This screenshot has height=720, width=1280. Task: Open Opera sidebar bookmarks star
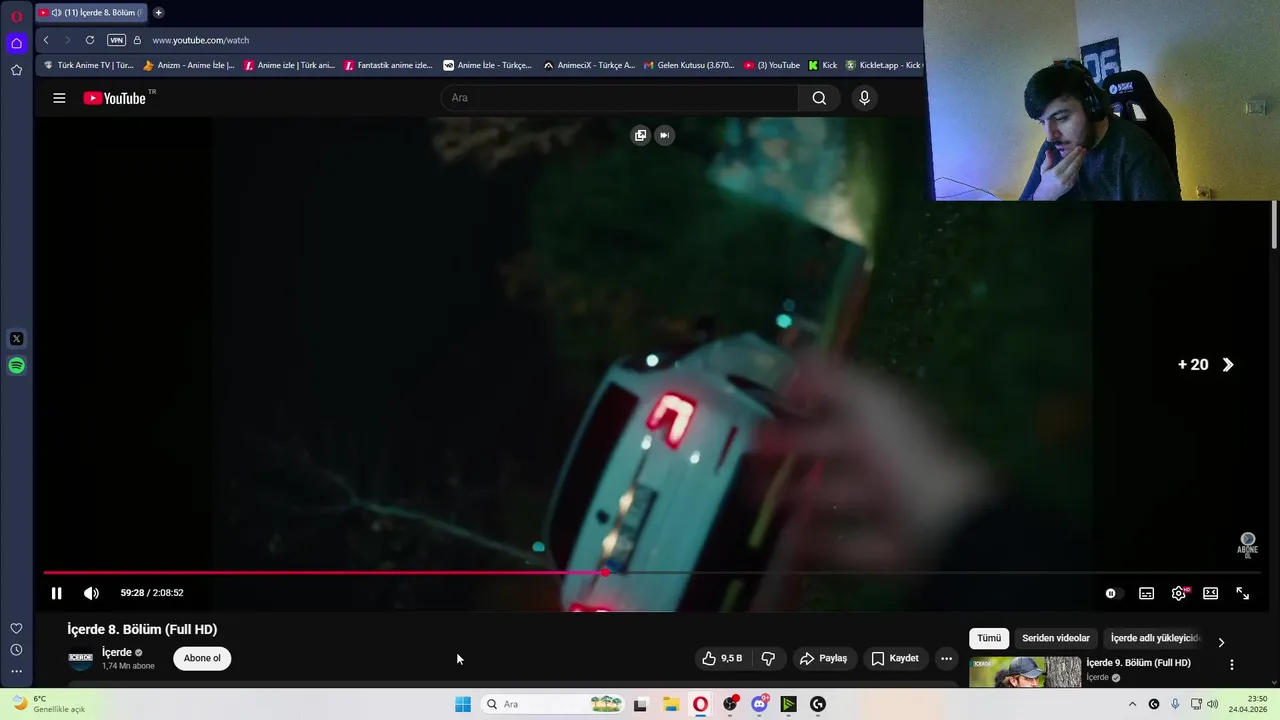16,70
